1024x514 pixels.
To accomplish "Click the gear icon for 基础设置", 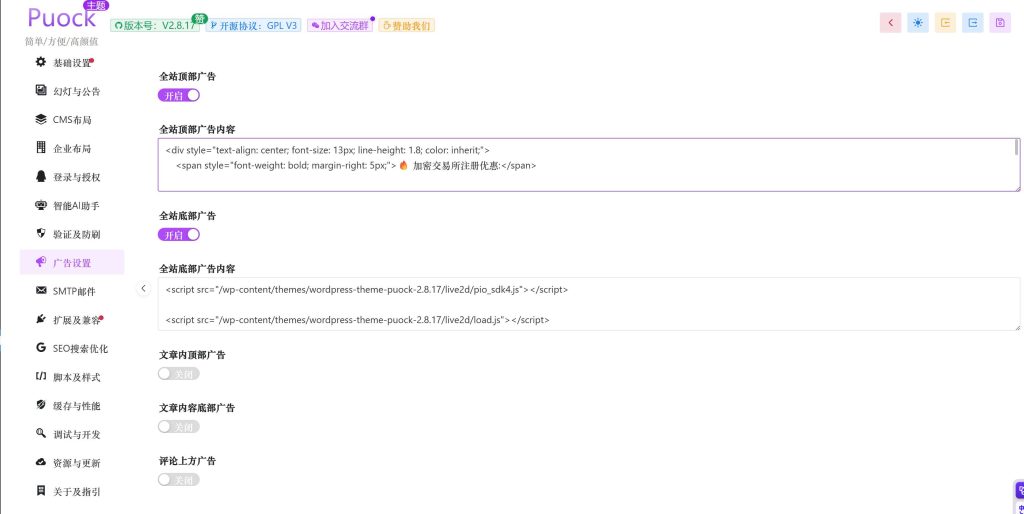I will pyautogui.click(x=40, y=62).
